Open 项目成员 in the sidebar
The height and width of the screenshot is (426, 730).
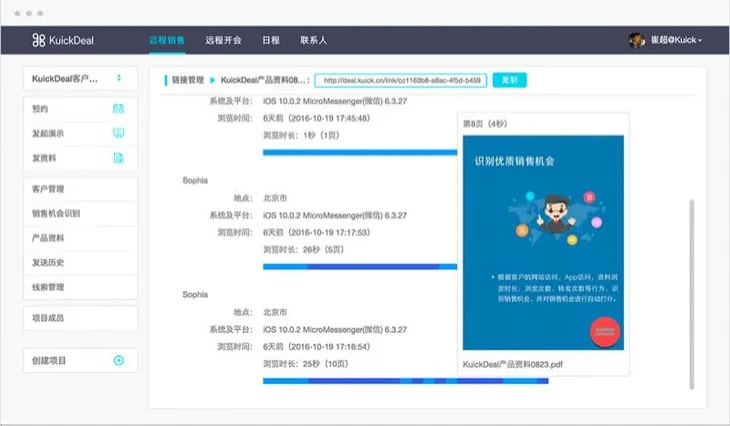(81, 318)
